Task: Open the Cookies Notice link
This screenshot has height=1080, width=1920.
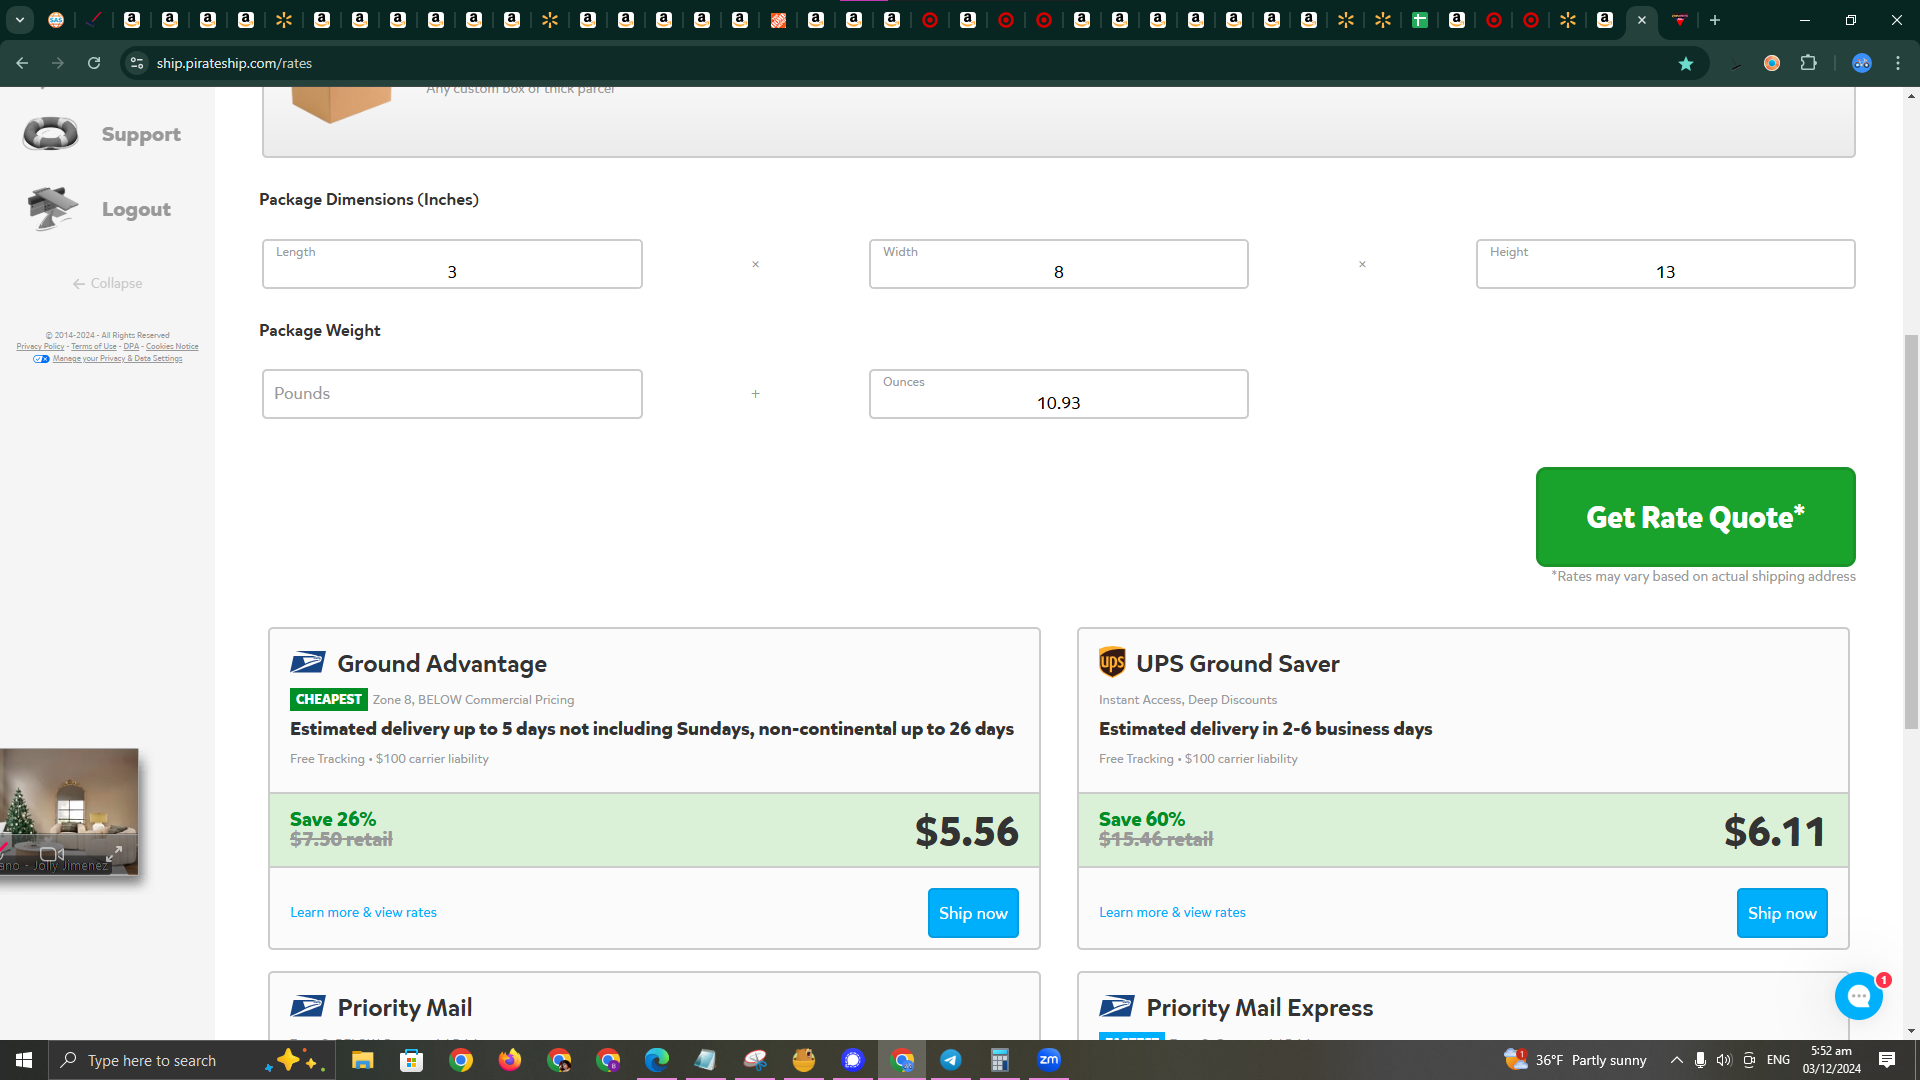Action: click(172, 347)
